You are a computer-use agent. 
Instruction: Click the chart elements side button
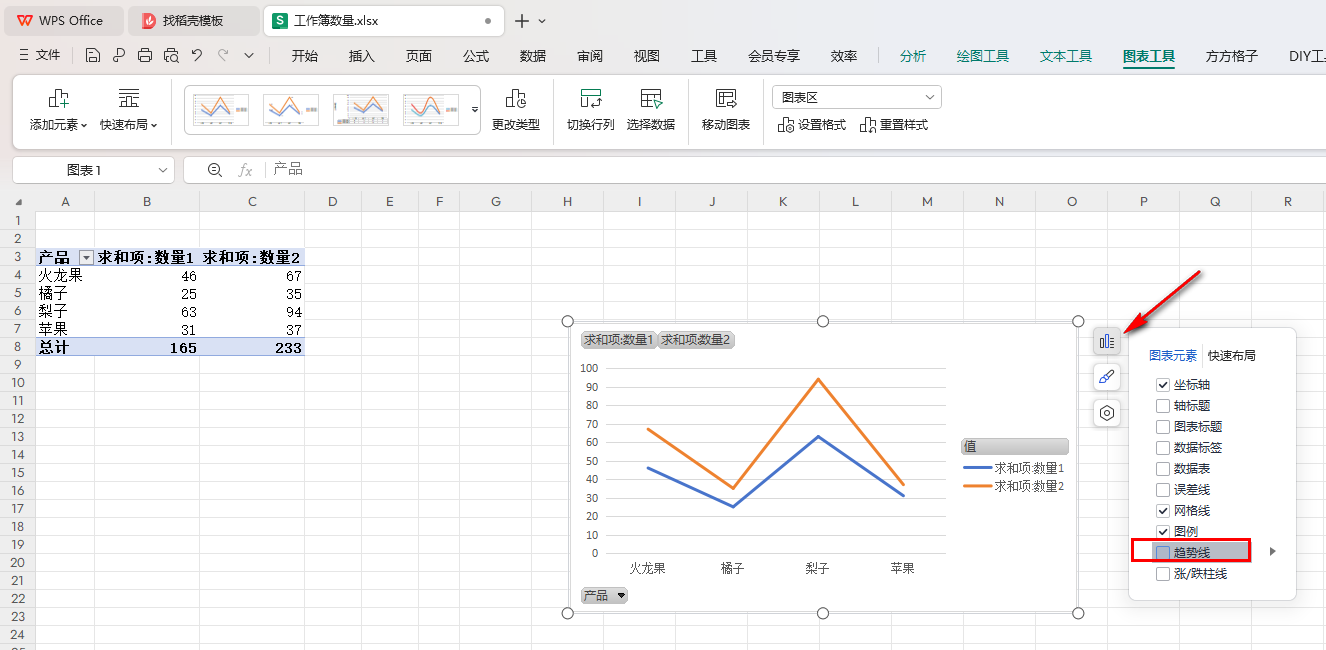point(1107,341)
